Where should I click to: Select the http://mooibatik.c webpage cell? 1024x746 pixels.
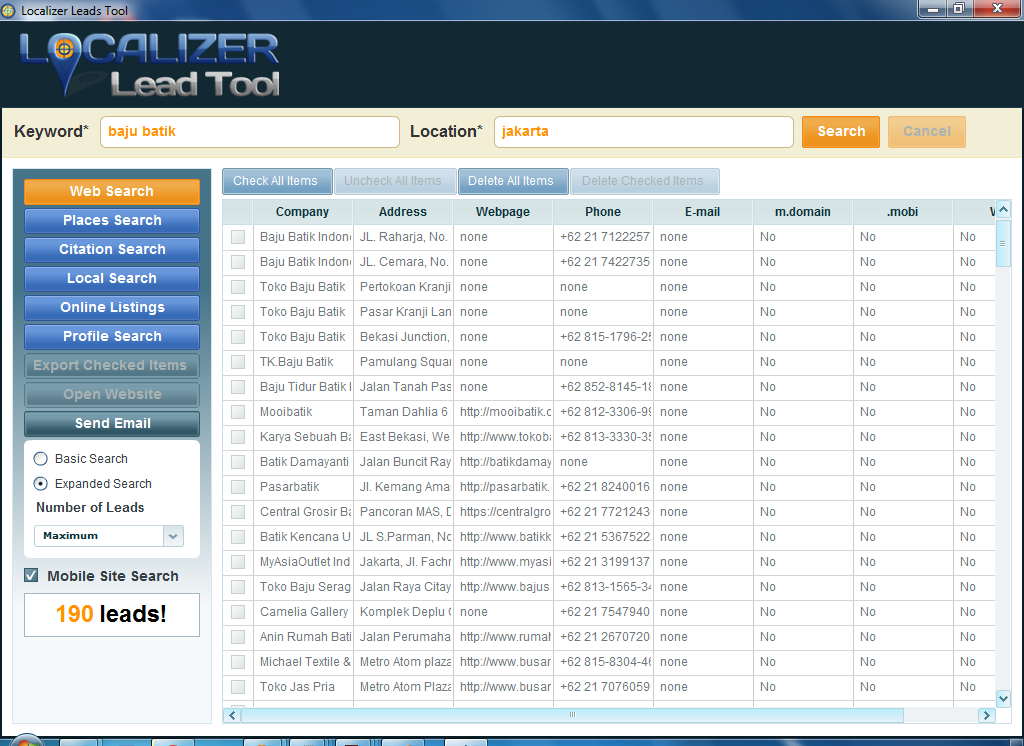503,412
